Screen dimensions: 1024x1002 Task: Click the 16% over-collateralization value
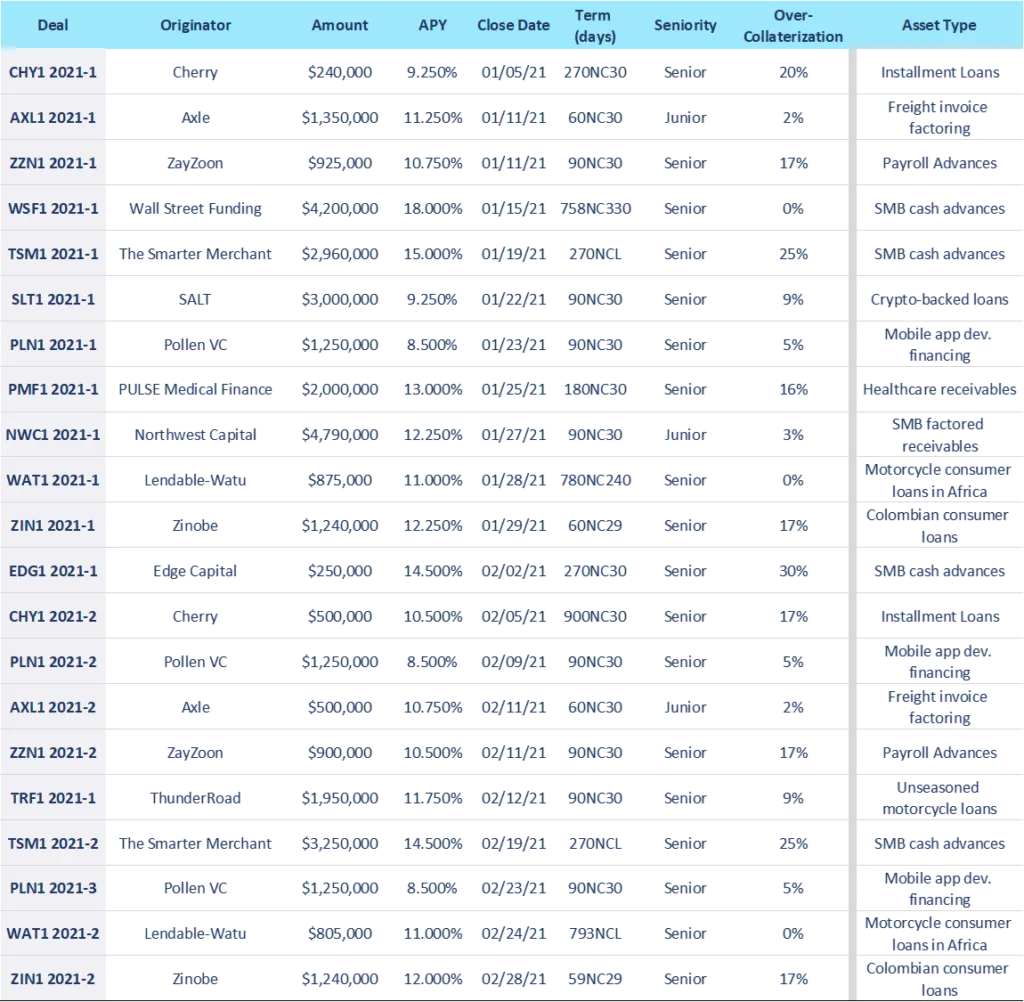(x=793, y=389)
